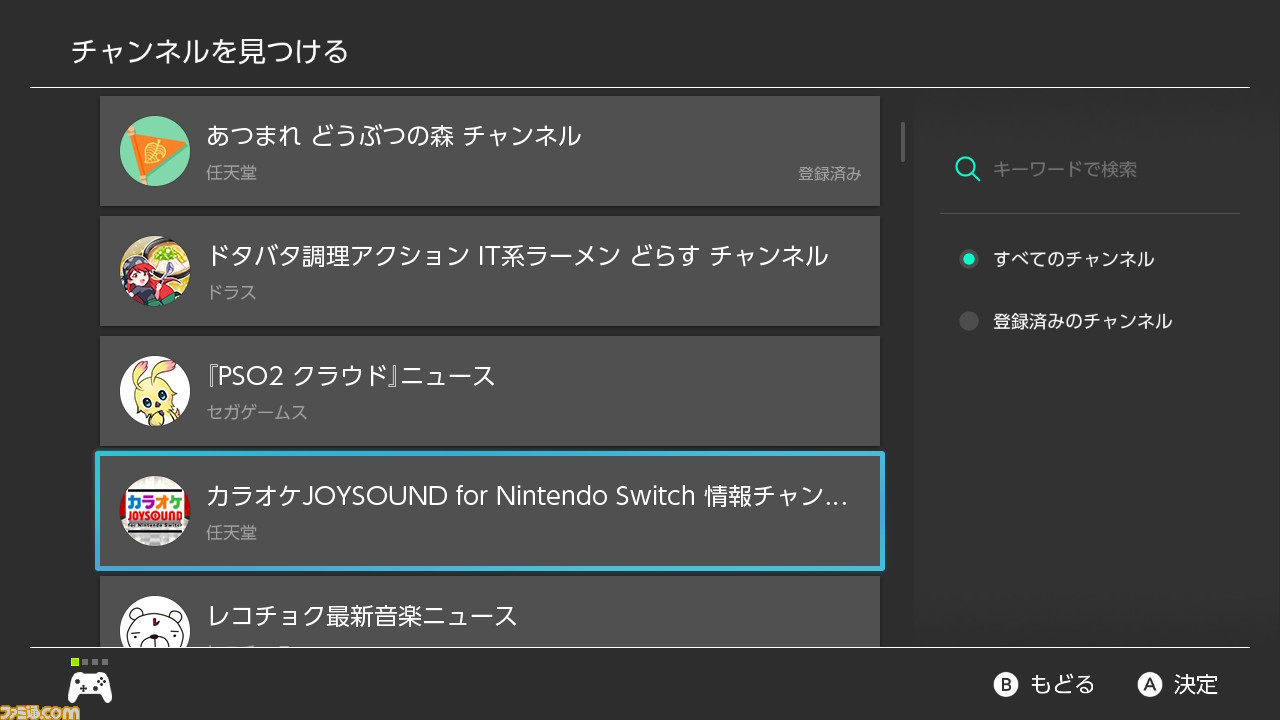This screenshot has width=1280, height=720.
Task: Click the カラオケ JOYSOUND logo icon
Action: pyautogui.click(x=155, y=511)
